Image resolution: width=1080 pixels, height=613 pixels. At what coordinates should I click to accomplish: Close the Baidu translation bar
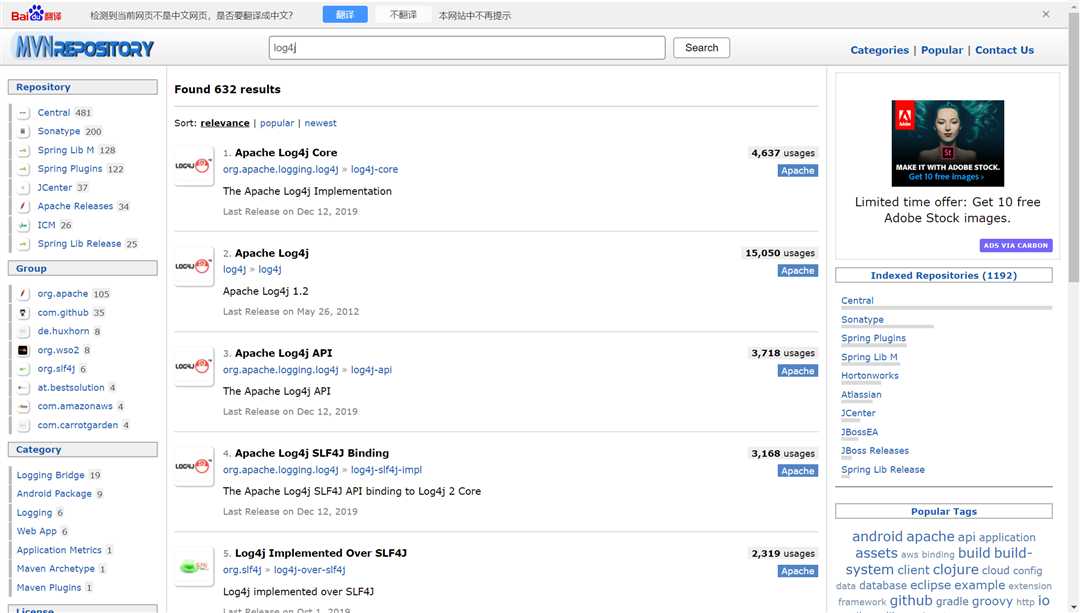click(1046, 14)
